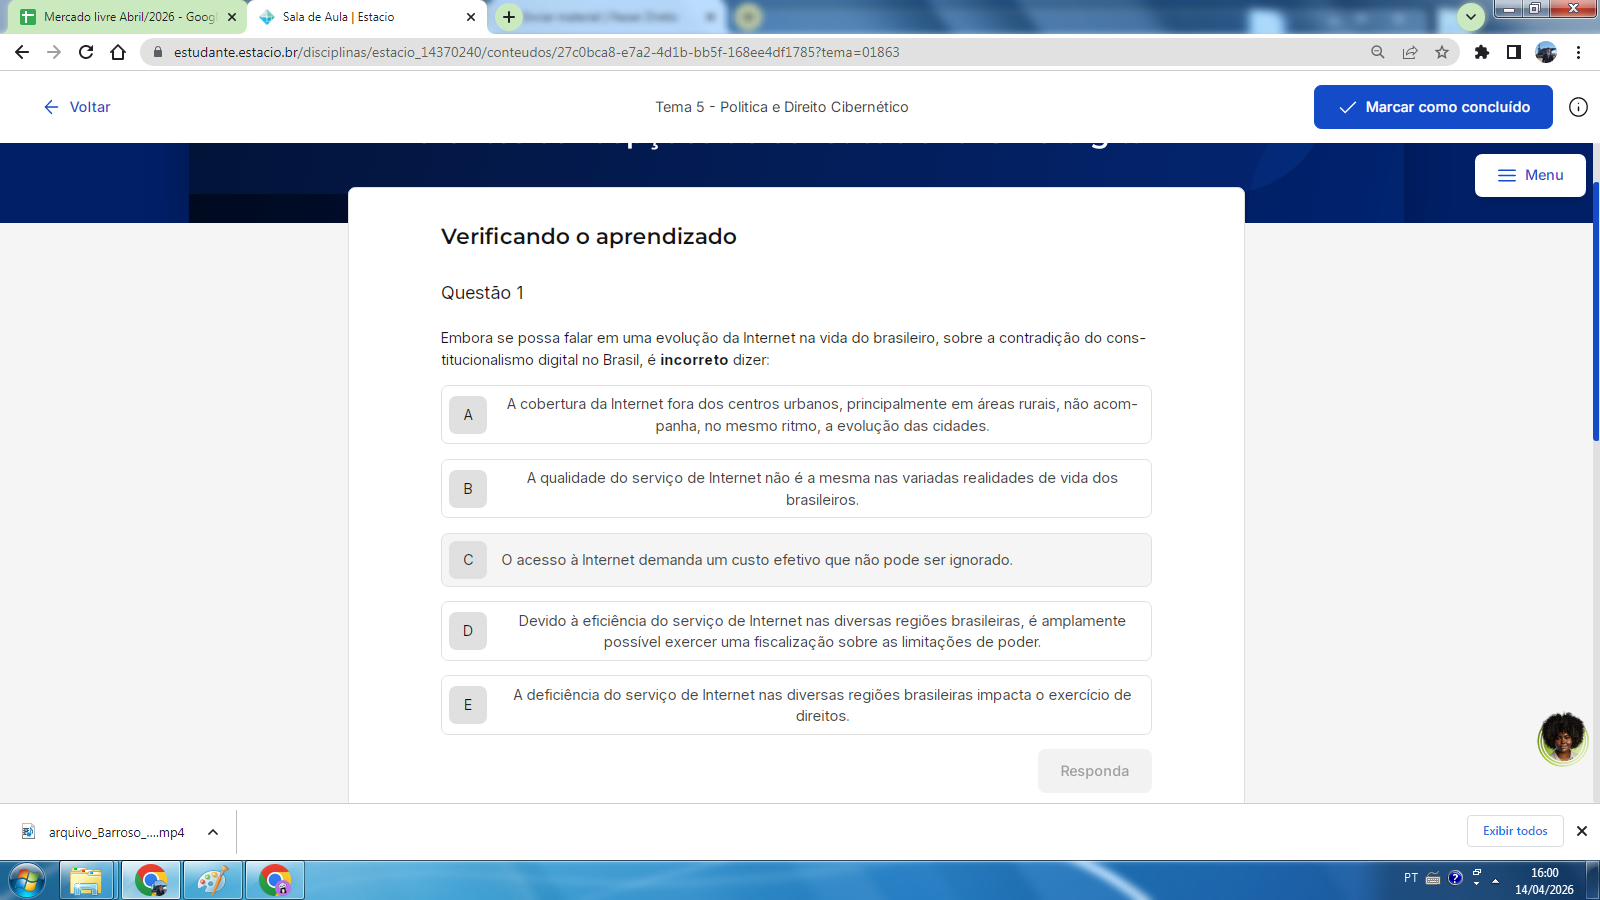Screen dimensions: 1600x900
Task: Click the browser home icon
Action: coord(118,52)
